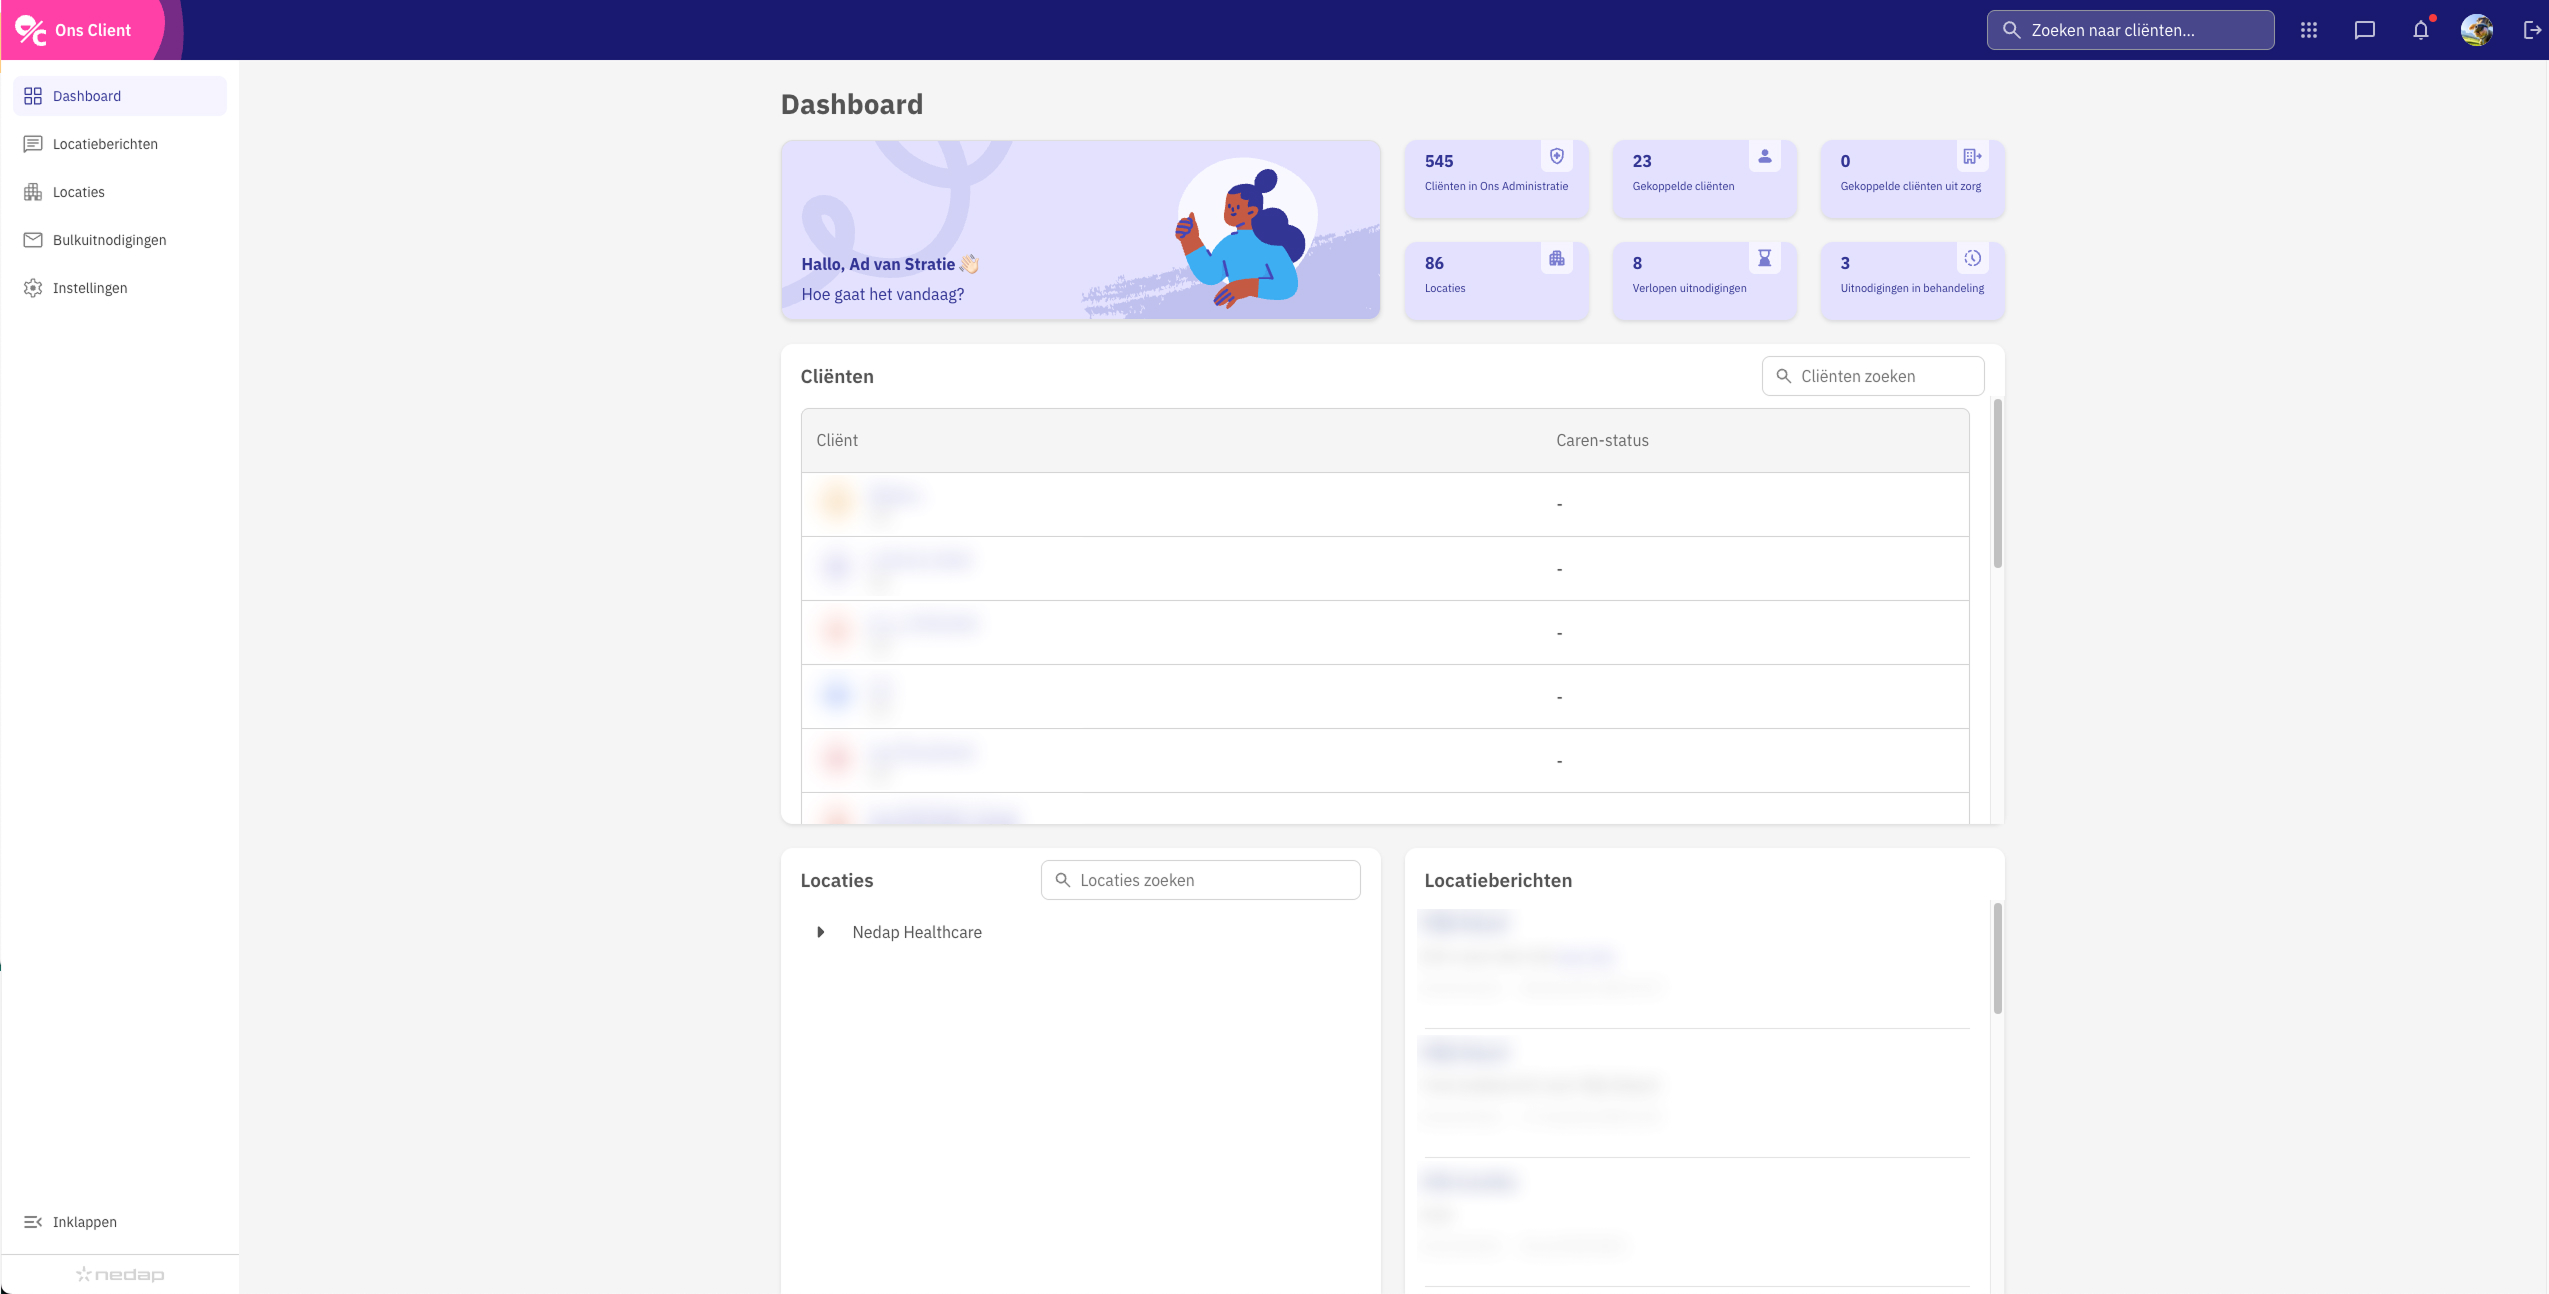Click the Dashboard page title
2549x1294 pixels.
point(852,104)
